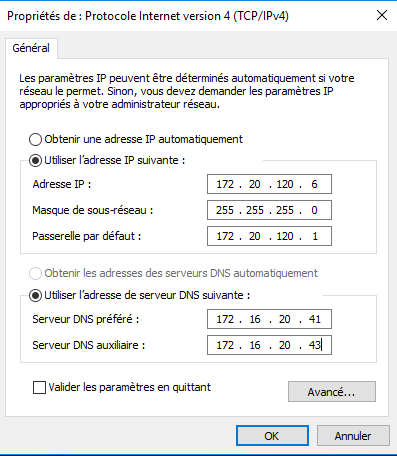Click the dialog title bar text
The image size is (397, 456).
(148, 16)
